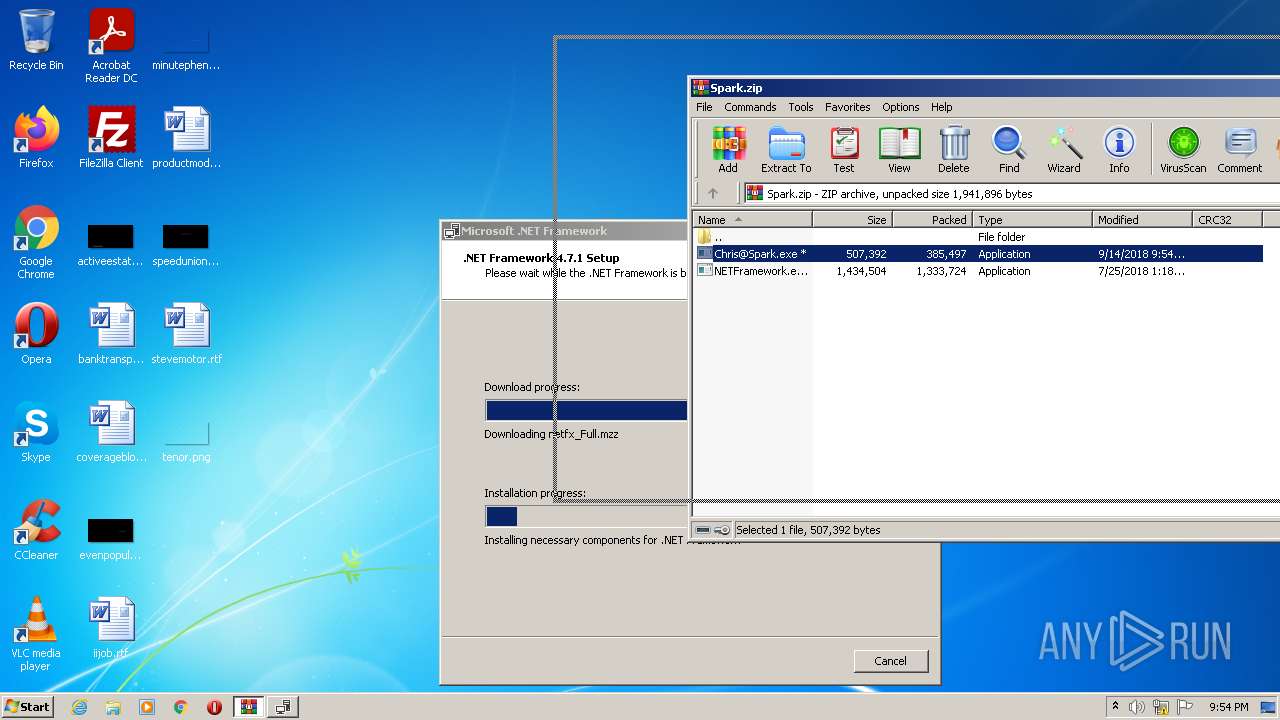The image size is (1280, 720).
Task: Click the Installation progress bar
Action: 586,516
